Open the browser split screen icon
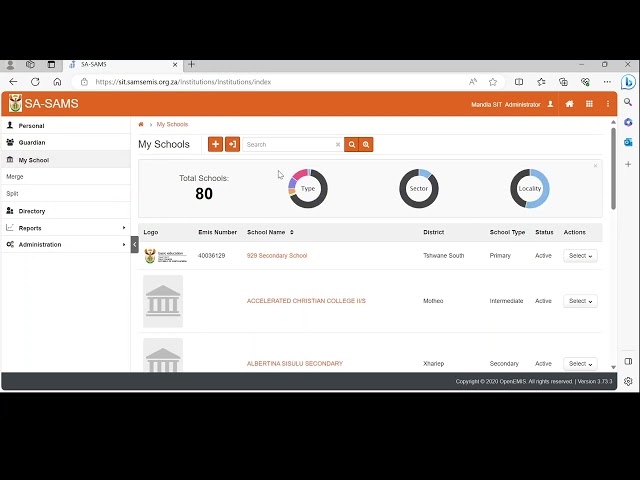Image resolution: width=640 pixels, height=480 pixels. point(519,82)
